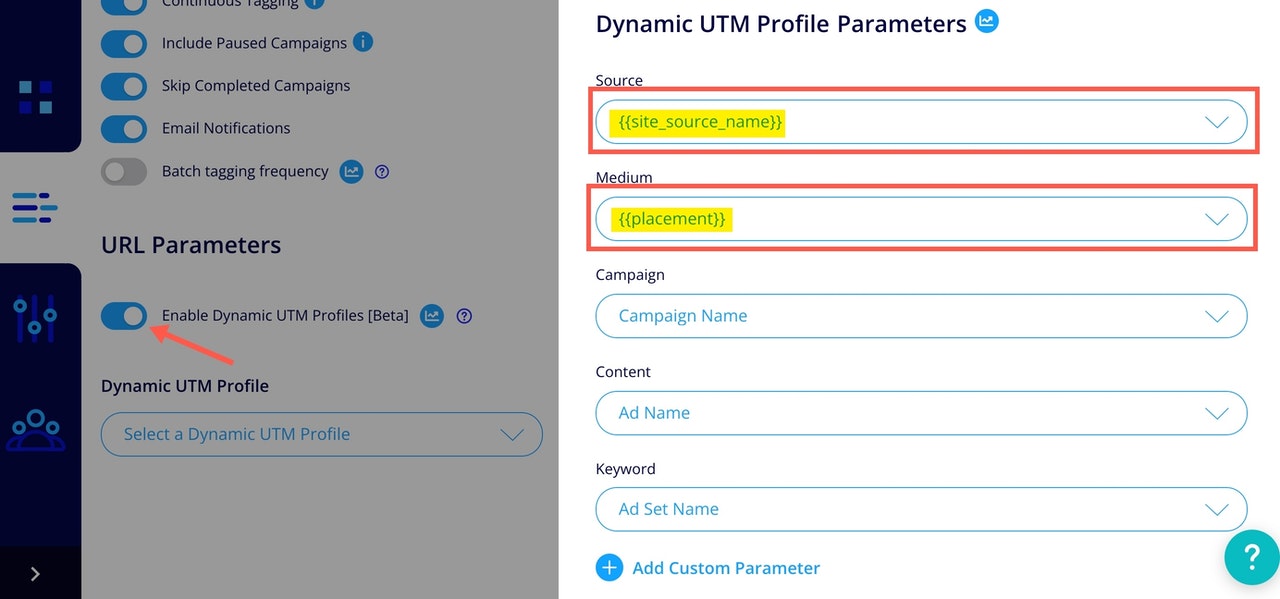Open the sliders settings sidebar icon
This screenshot has width=1280, height=599.
coord(35,319)
